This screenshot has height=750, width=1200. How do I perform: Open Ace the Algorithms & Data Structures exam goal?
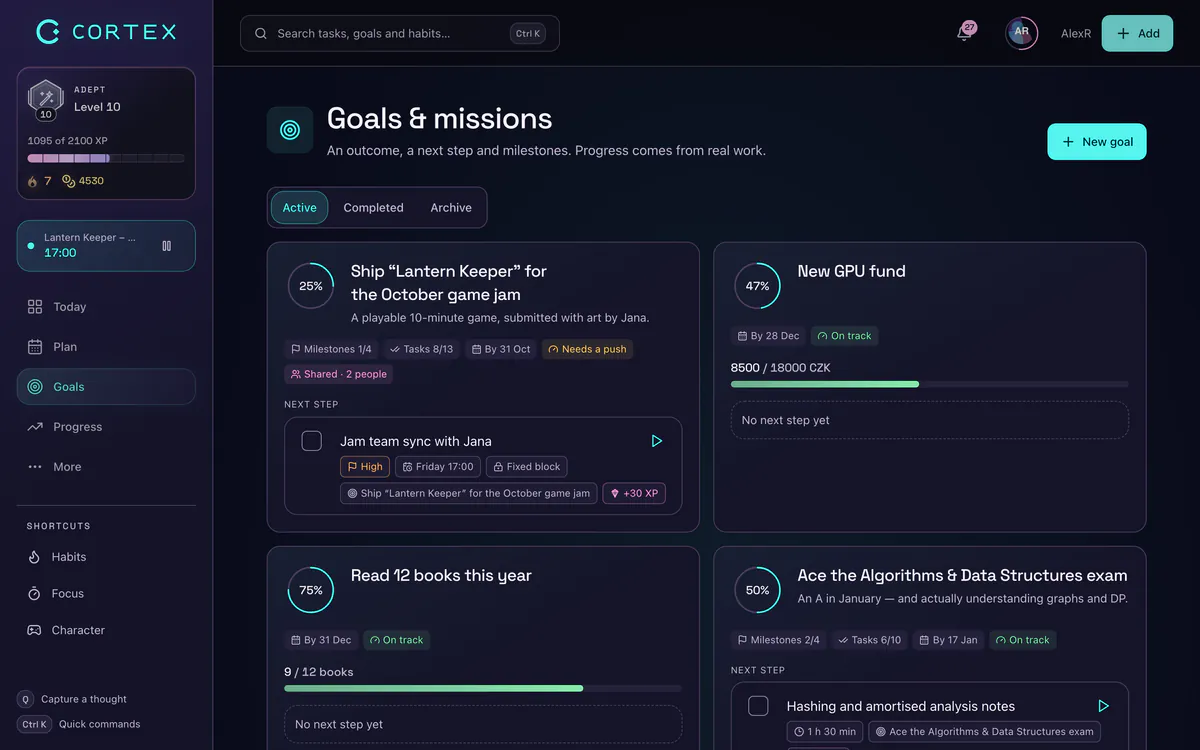pyautogui.click(x=963, y=576)
